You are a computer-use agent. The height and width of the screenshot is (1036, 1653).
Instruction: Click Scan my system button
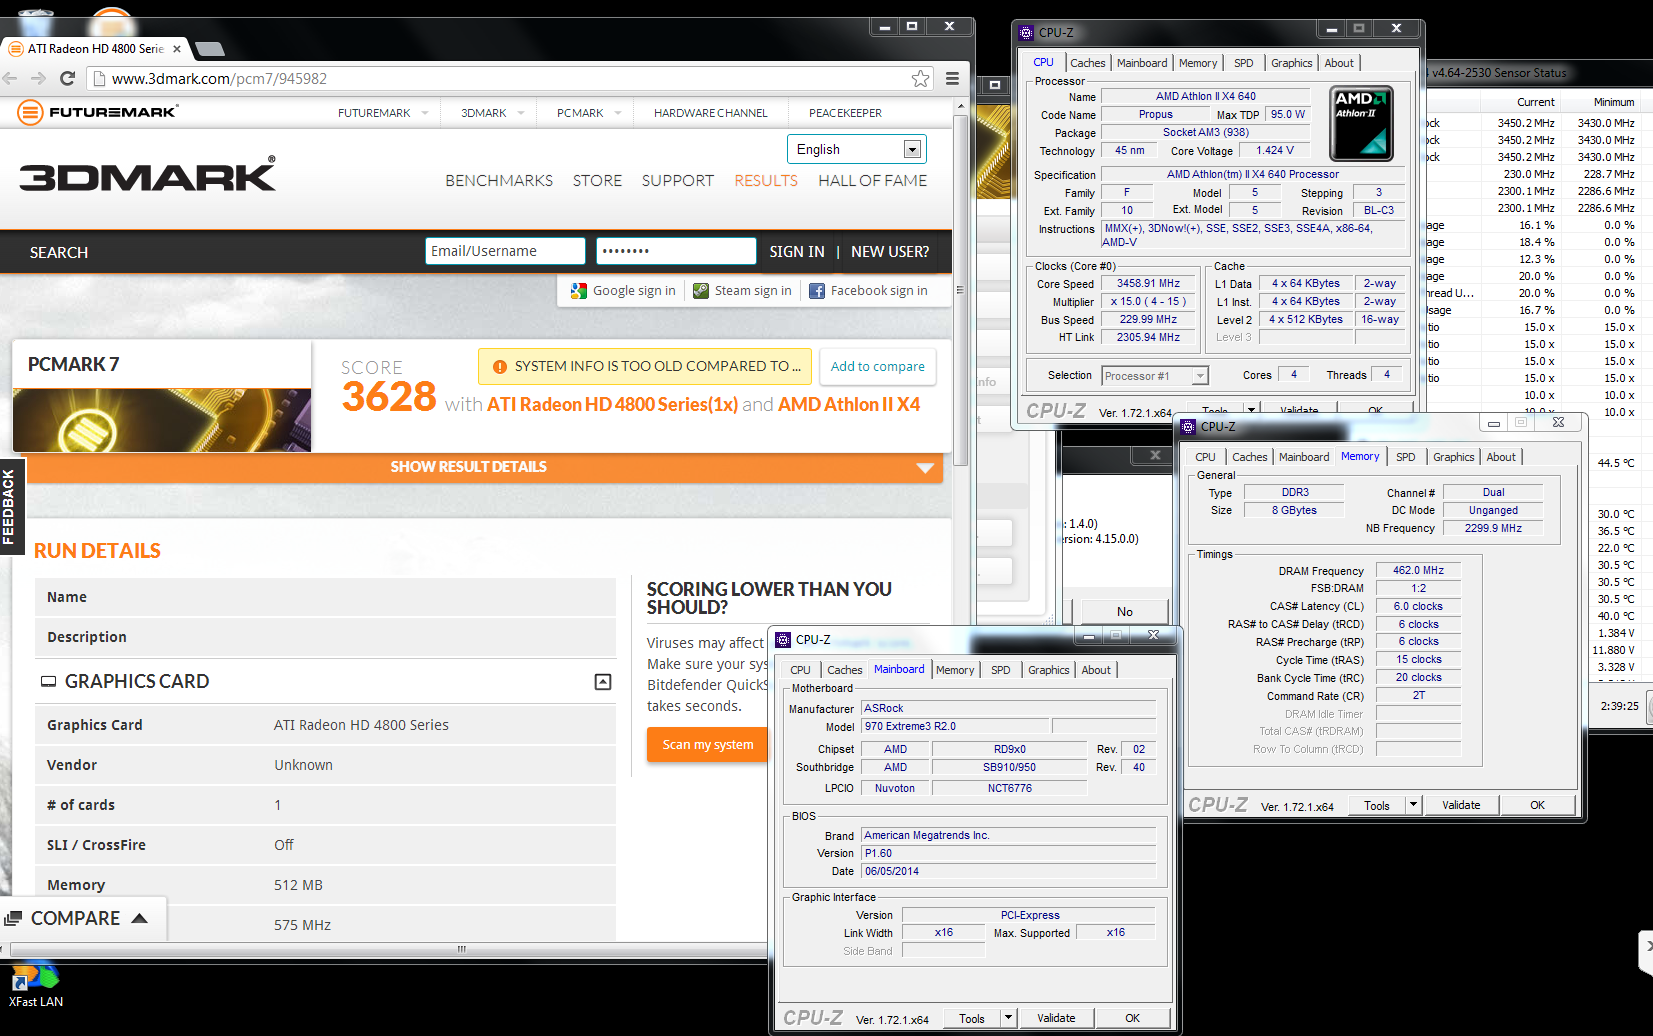click(708, 745)
